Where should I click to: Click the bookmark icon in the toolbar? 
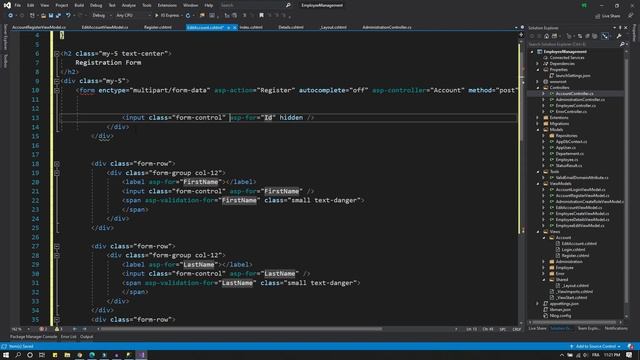(x=261, y=16)
